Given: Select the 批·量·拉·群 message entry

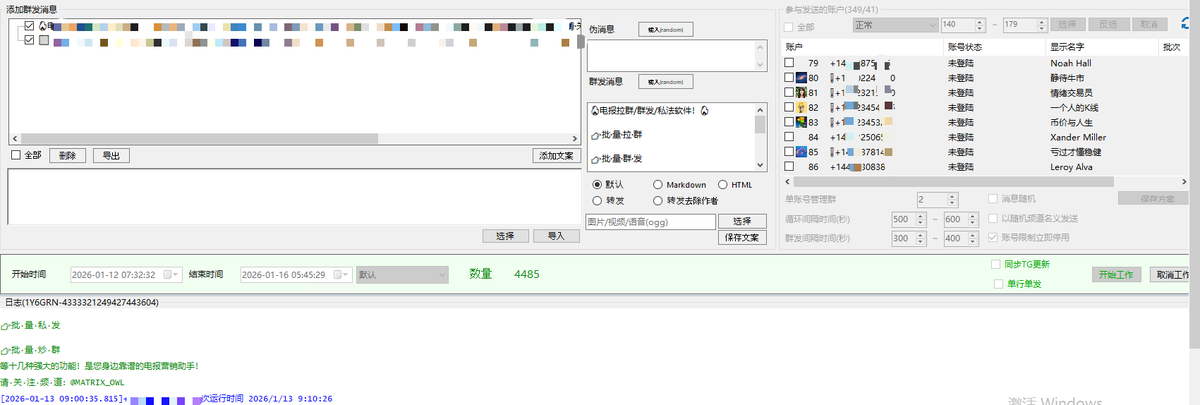Looking at the screenshot, I should pos(618,134).
